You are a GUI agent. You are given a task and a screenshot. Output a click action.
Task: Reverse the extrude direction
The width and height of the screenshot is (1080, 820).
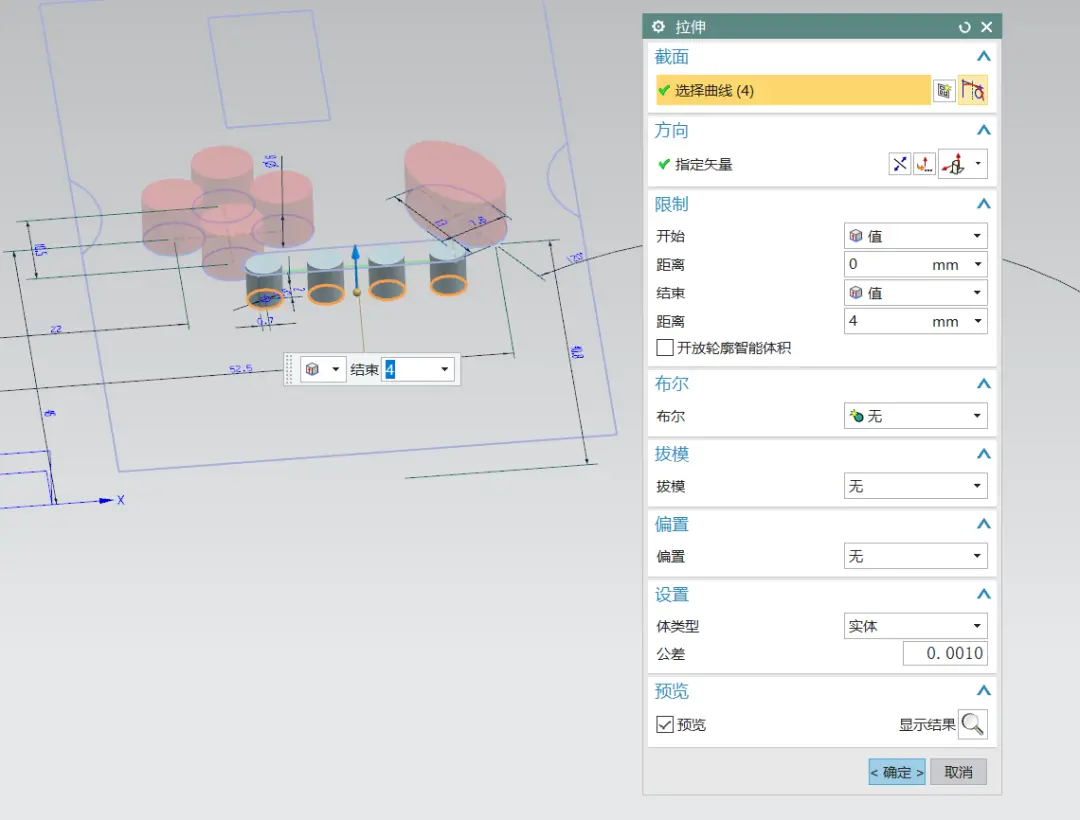tap(900, 165)
